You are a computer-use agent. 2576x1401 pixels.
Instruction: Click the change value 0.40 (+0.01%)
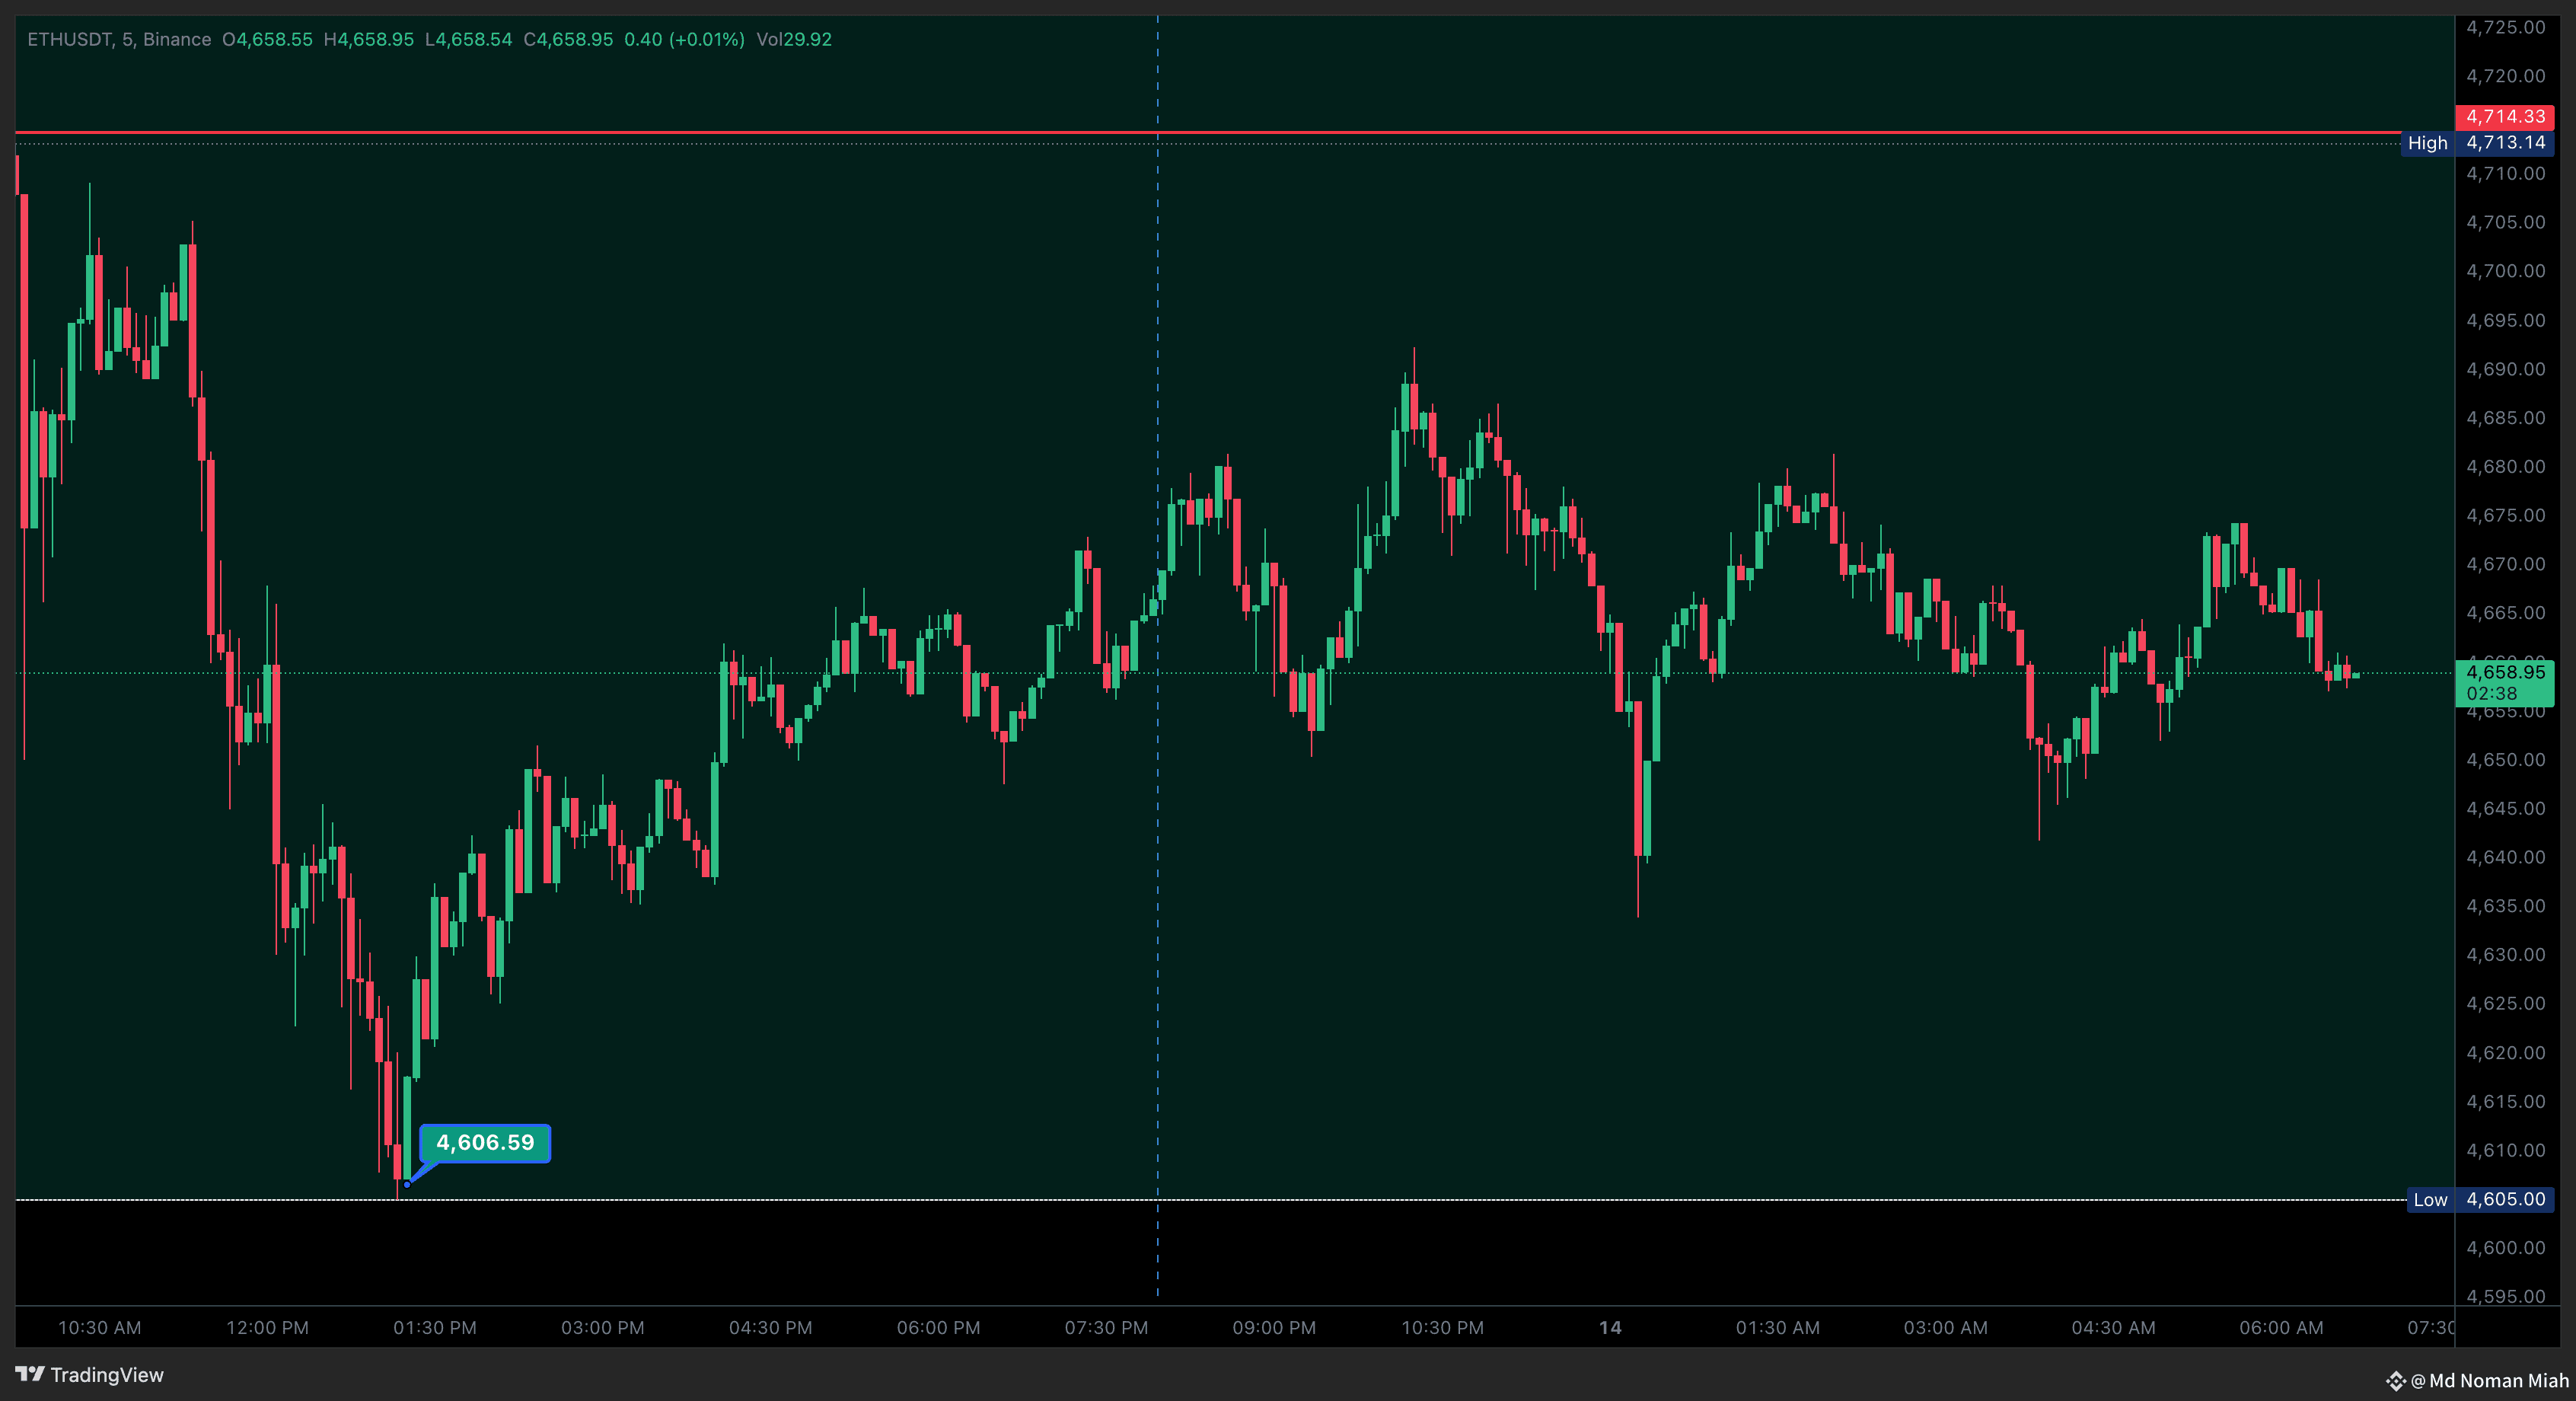[684, 40]
